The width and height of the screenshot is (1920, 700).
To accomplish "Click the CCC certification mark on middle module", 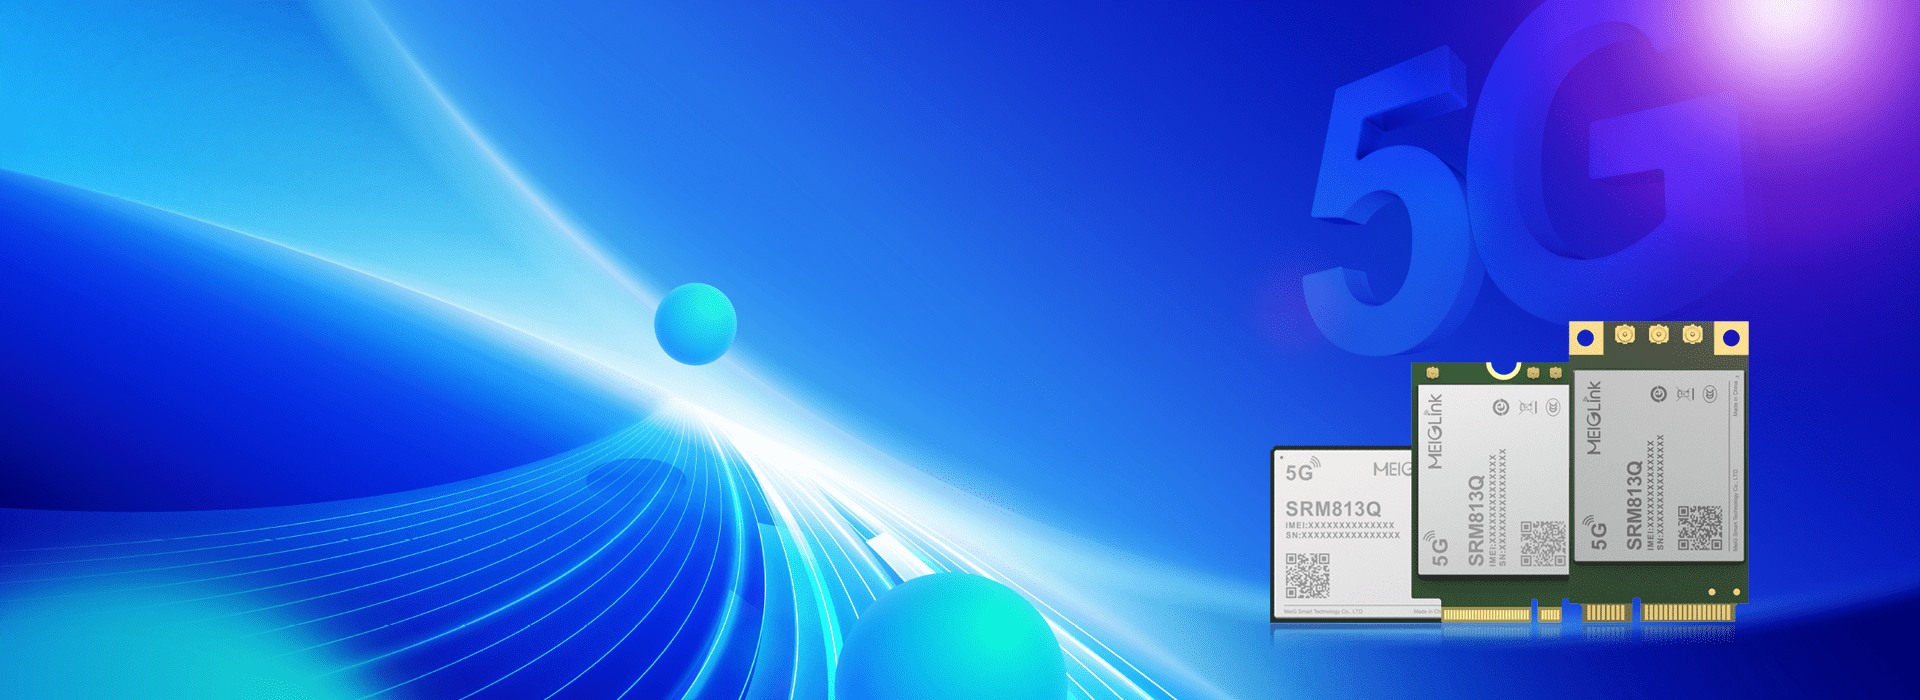I will [1553, 407].
